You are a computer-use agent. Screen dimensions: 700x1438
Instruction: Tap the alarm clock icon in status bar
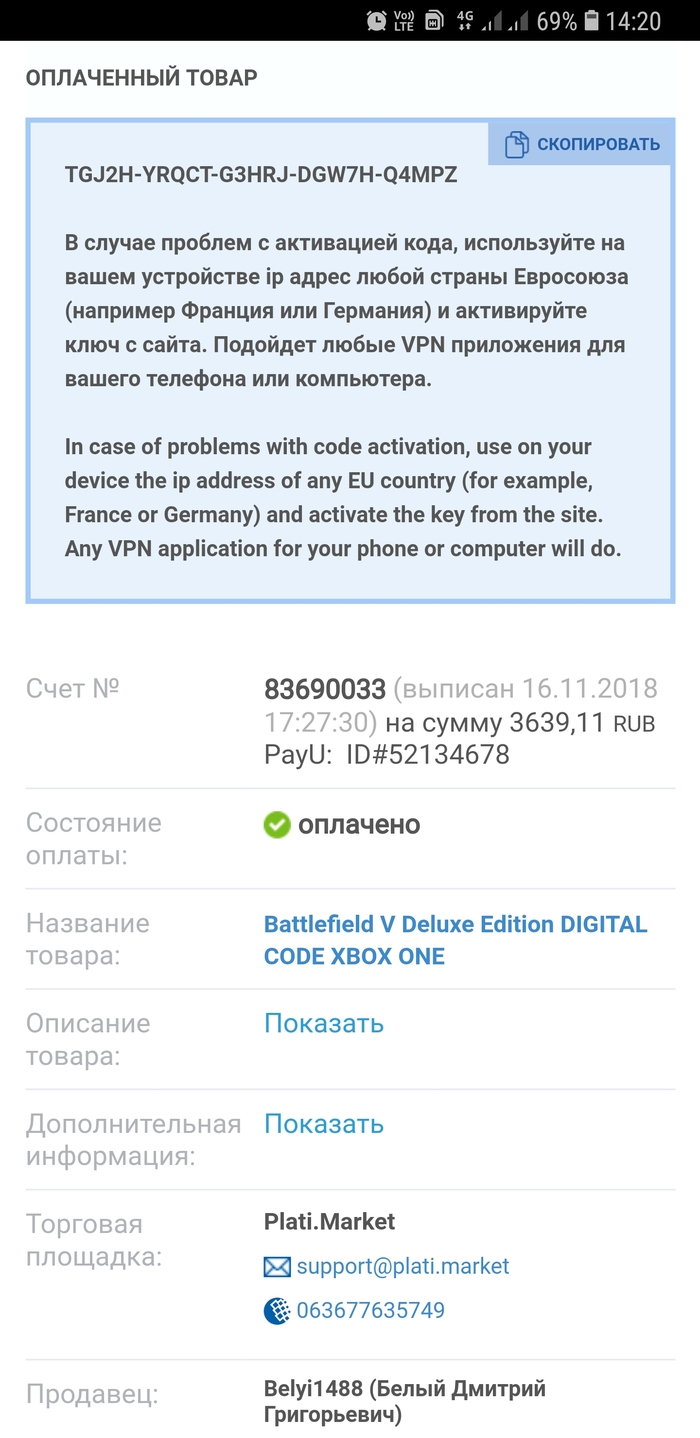pyautogui.click(x=376, y=21)
